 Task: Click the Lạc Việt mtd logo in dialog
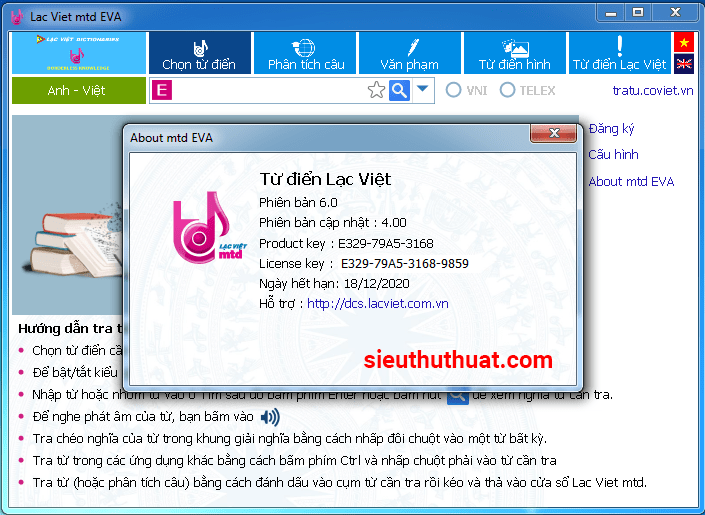[209, 228]
